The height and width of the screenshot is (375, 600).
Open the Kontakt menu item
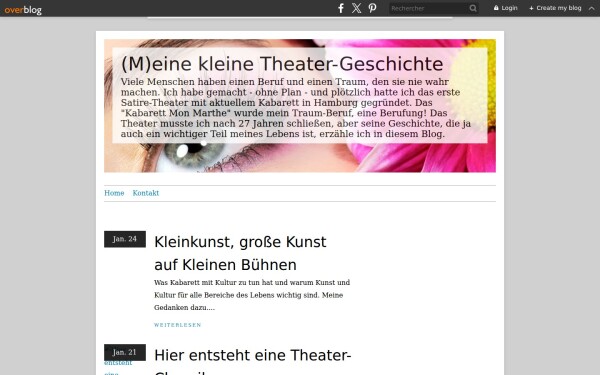click(x=146, y=193)
